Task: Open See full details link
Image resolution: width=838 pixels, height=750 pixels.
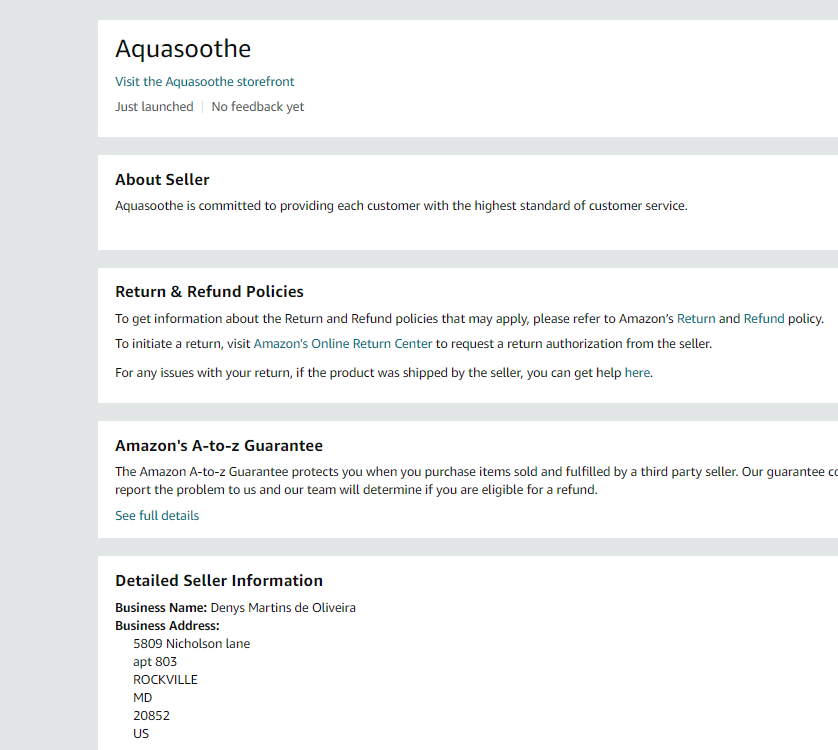Action: tap(157, 516)
